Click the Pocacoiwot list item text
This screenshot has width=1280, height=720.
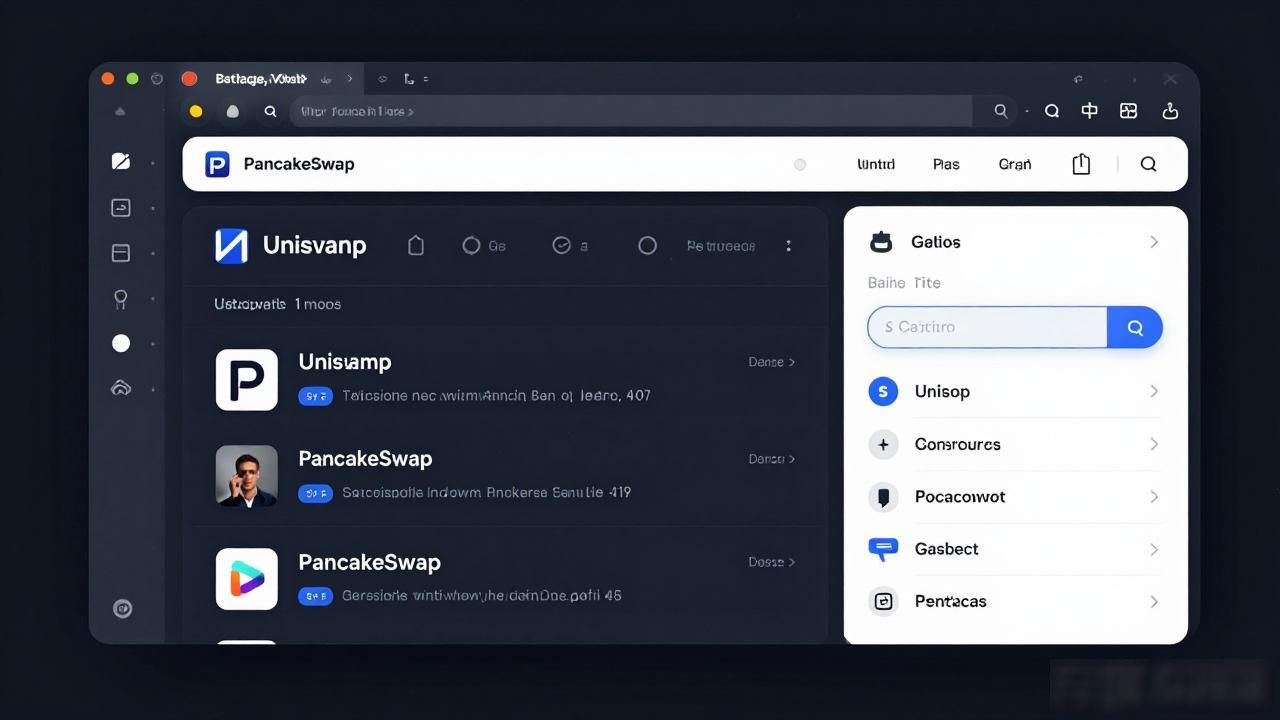960,497
